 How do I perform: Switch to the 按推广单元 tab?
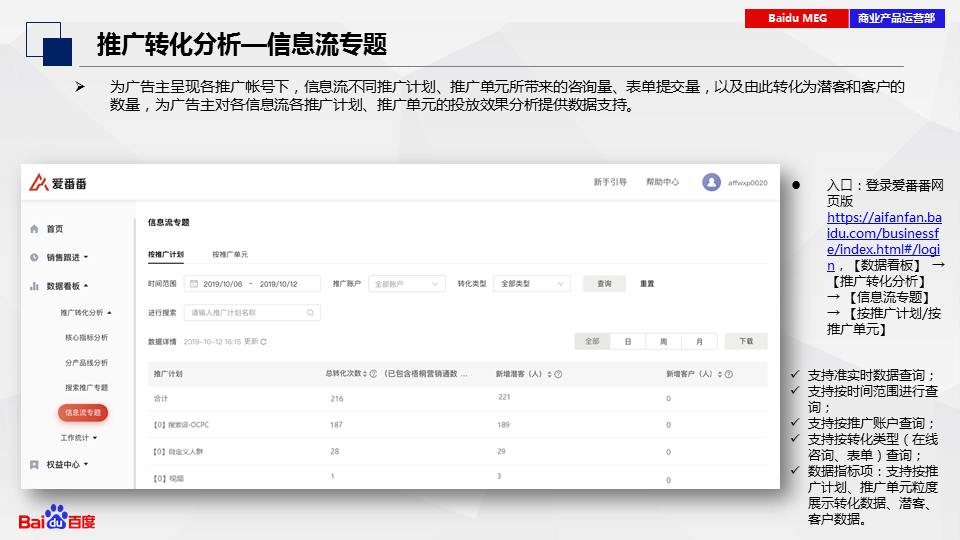[230, 254]
